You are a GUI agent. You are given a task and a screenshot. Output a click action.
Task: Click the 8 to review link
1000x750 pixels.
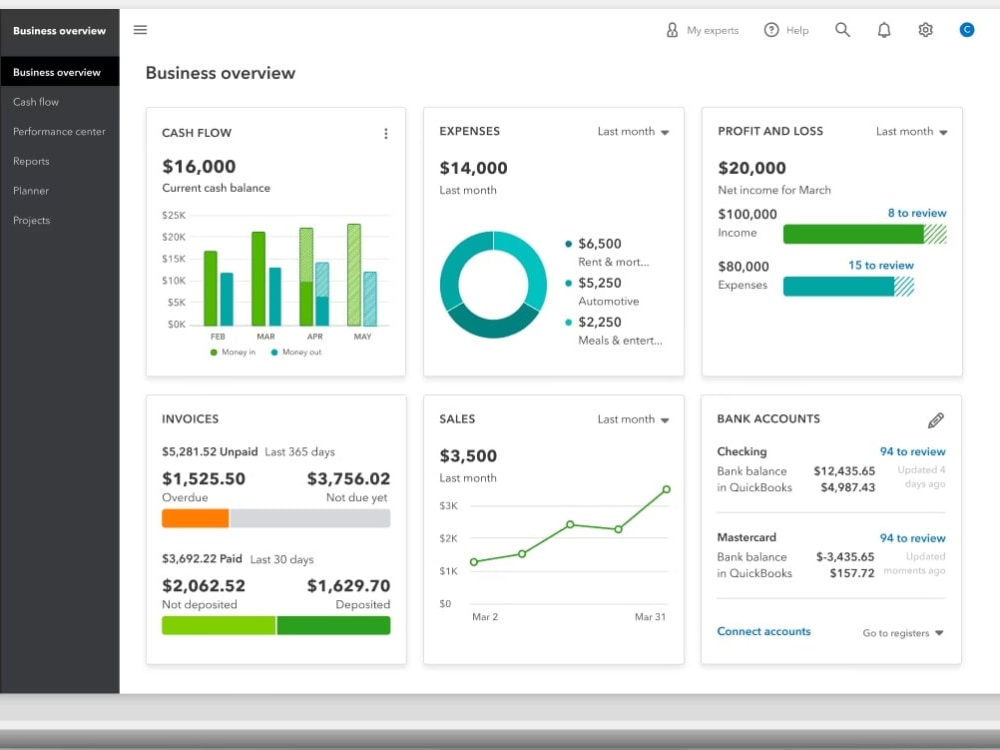[917, 213]
